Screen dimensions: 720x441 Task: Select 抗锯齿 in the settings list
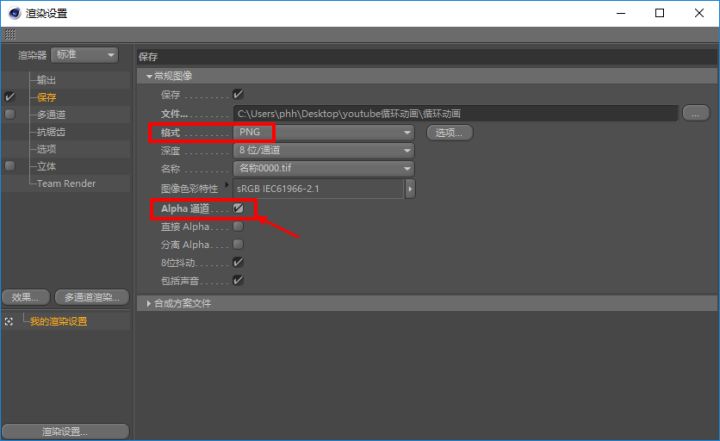point(51,132)
